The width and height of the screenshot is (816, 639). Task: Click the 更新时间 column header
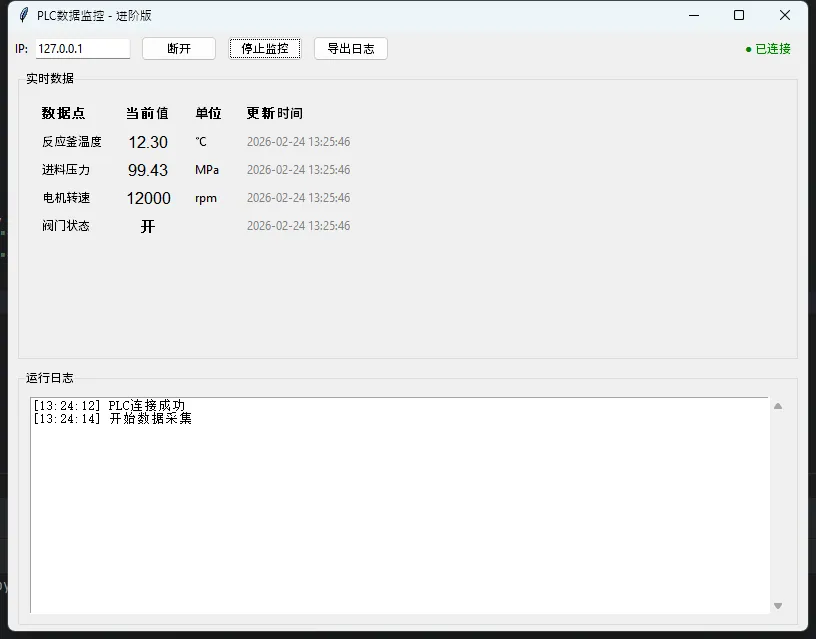pyautogui.click(x=274, y=113)
